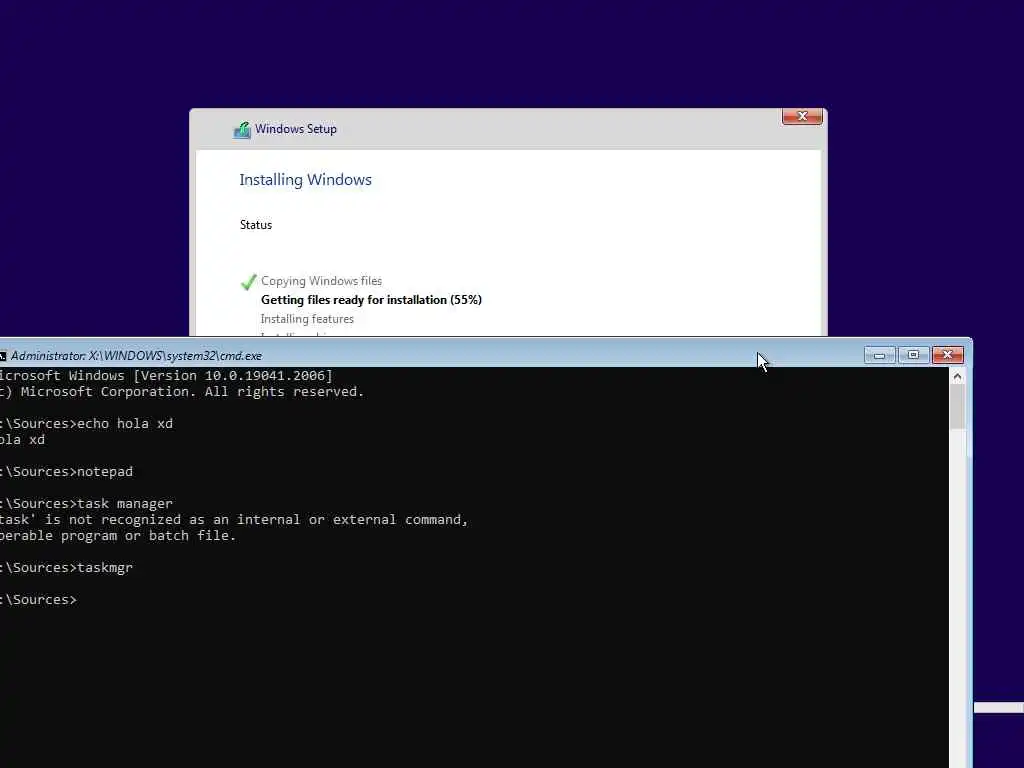Click the 'Windows Setup' title text
The height and width of the screenshot is (768, 1024).
(x=296, y=129)
